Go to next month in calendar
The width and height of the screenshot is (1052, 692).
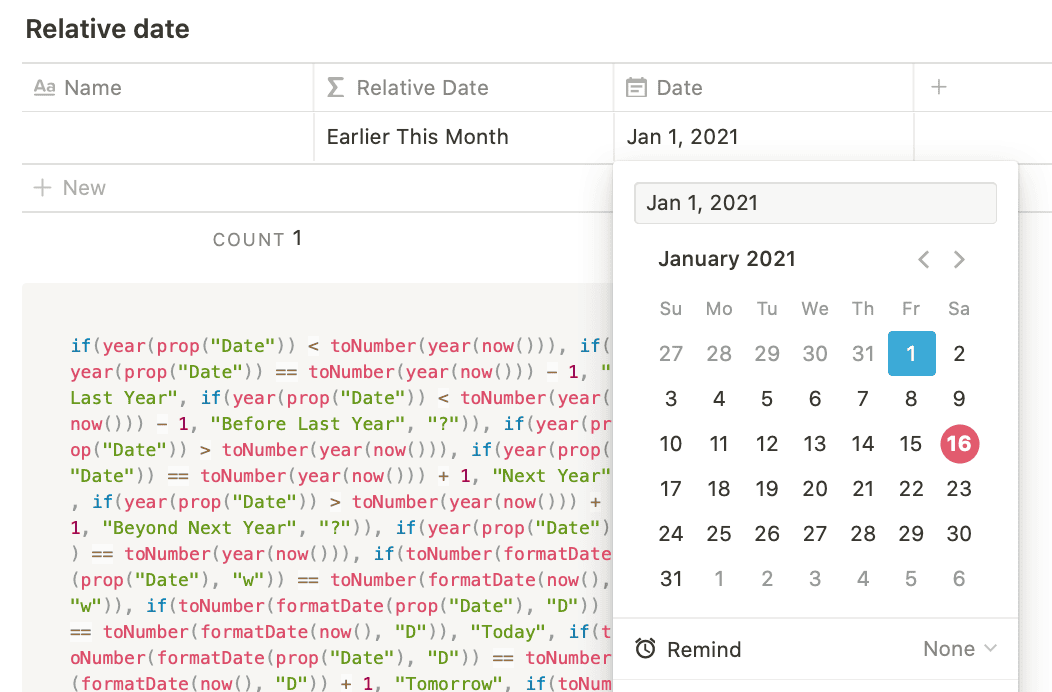pos(959,260)
